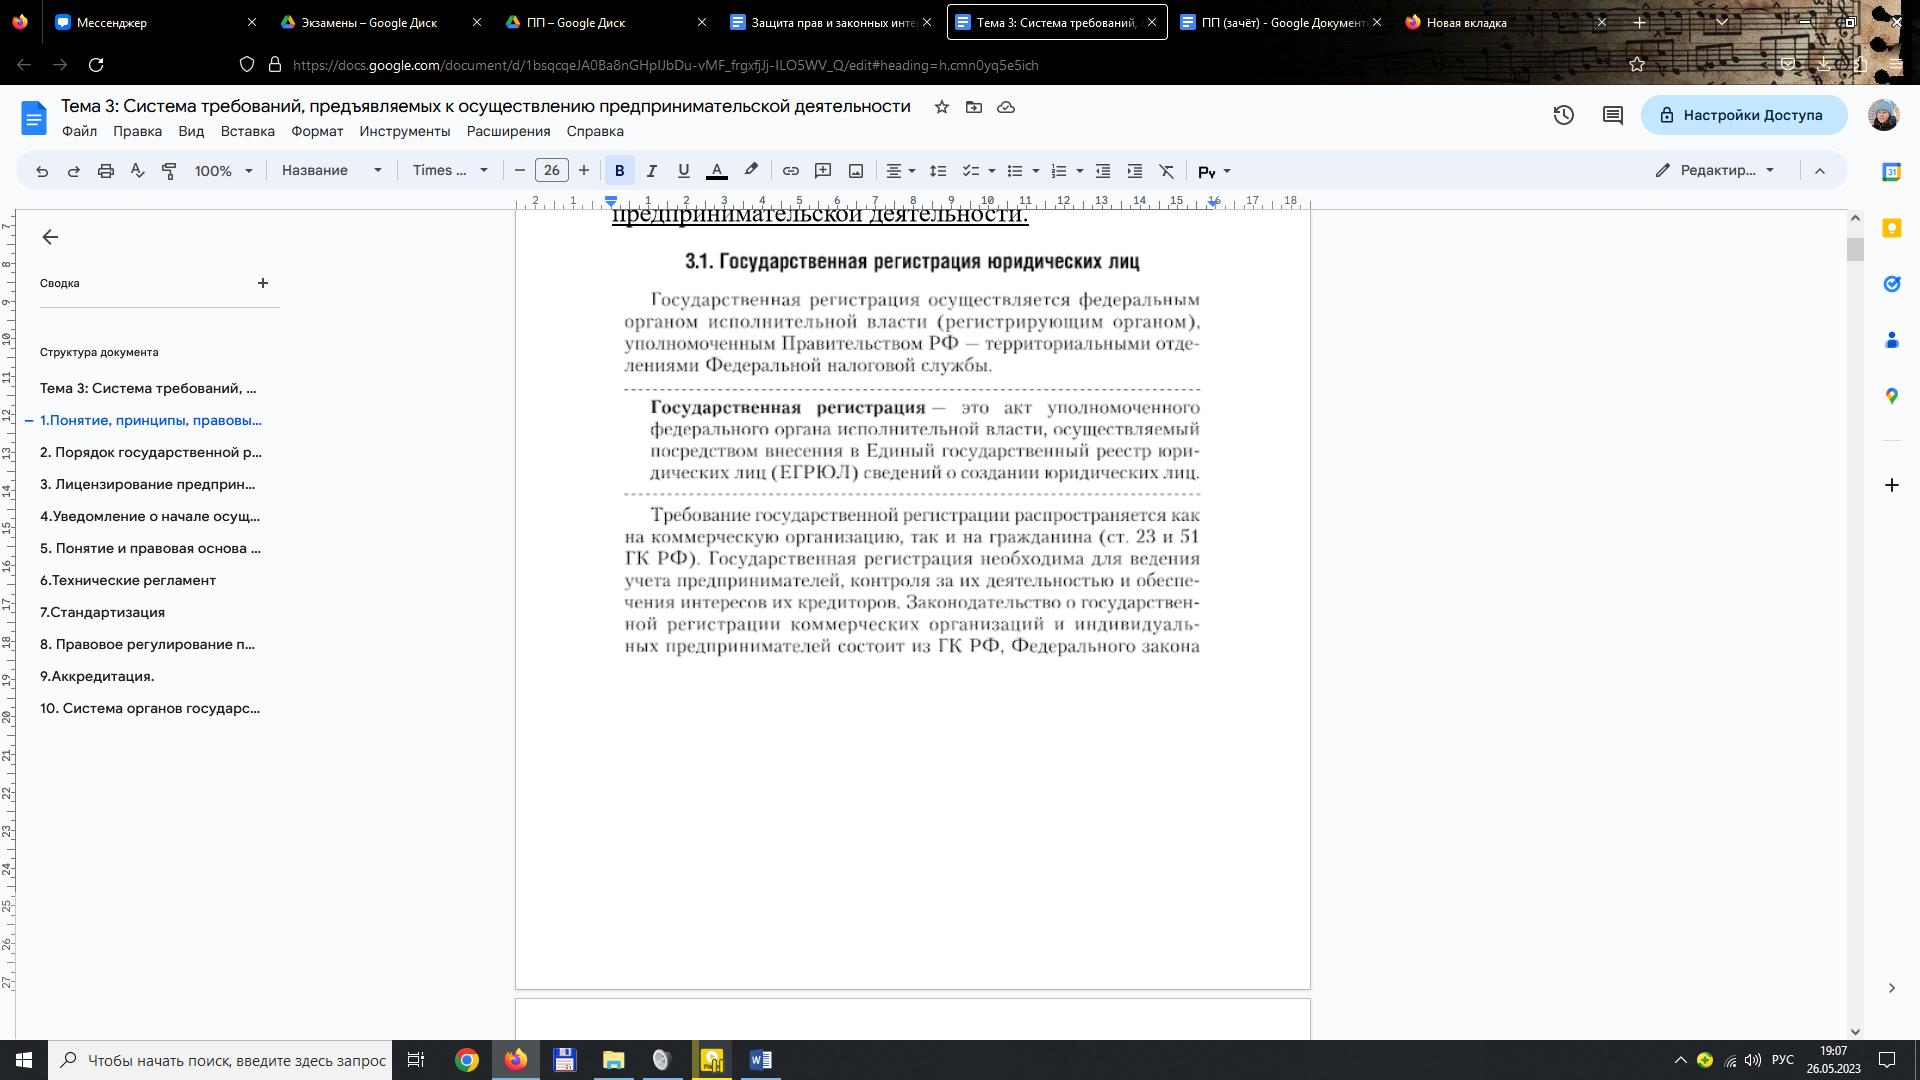Screen dimensions: 1920x1080
Task: Open the Формат menu
Action: click(317, 131)
